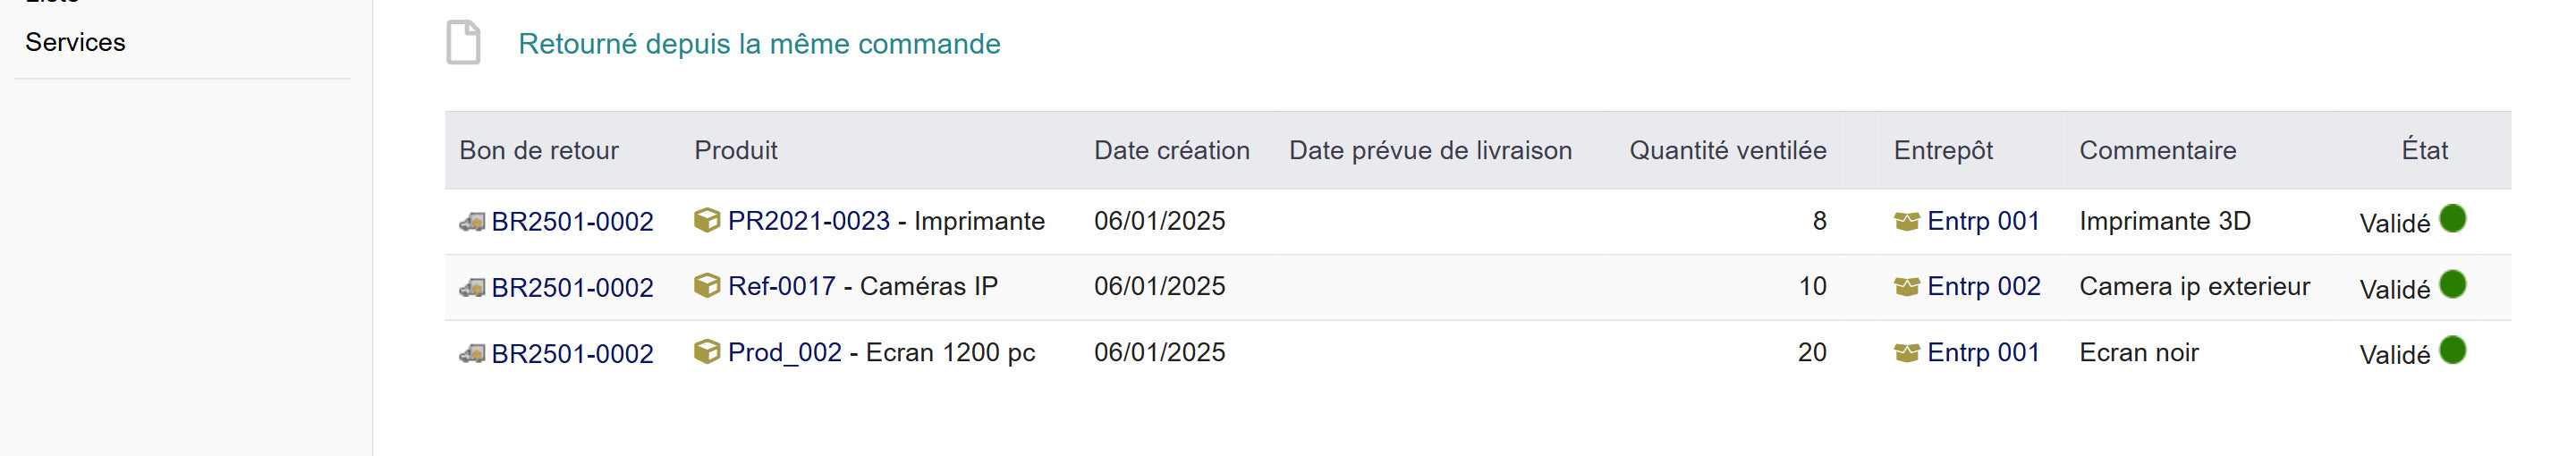This screenshot has height=456, width=2576.
Task: Click the Quantité ventilée column header
Action: point(1727,150)
